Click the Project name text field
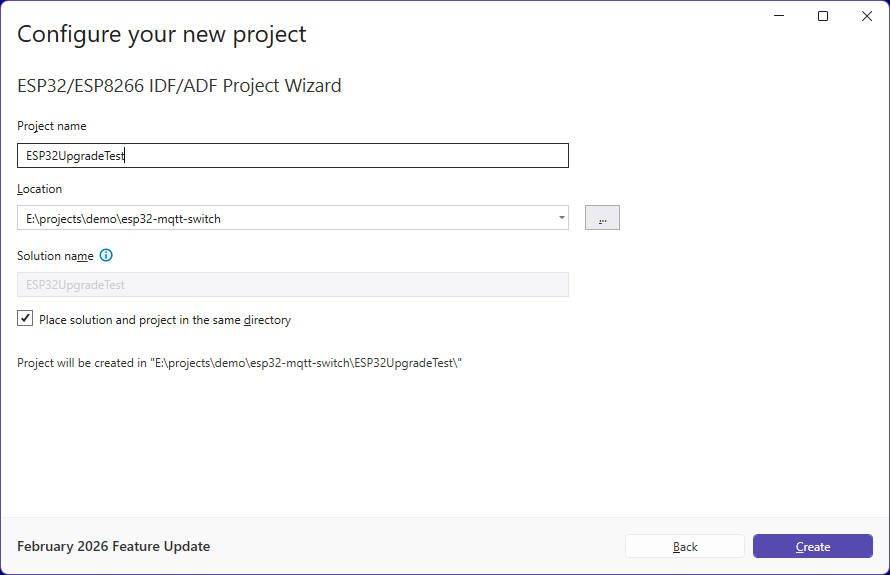The height and width of the screenshot is (575, 890). [x=292, y=156]
